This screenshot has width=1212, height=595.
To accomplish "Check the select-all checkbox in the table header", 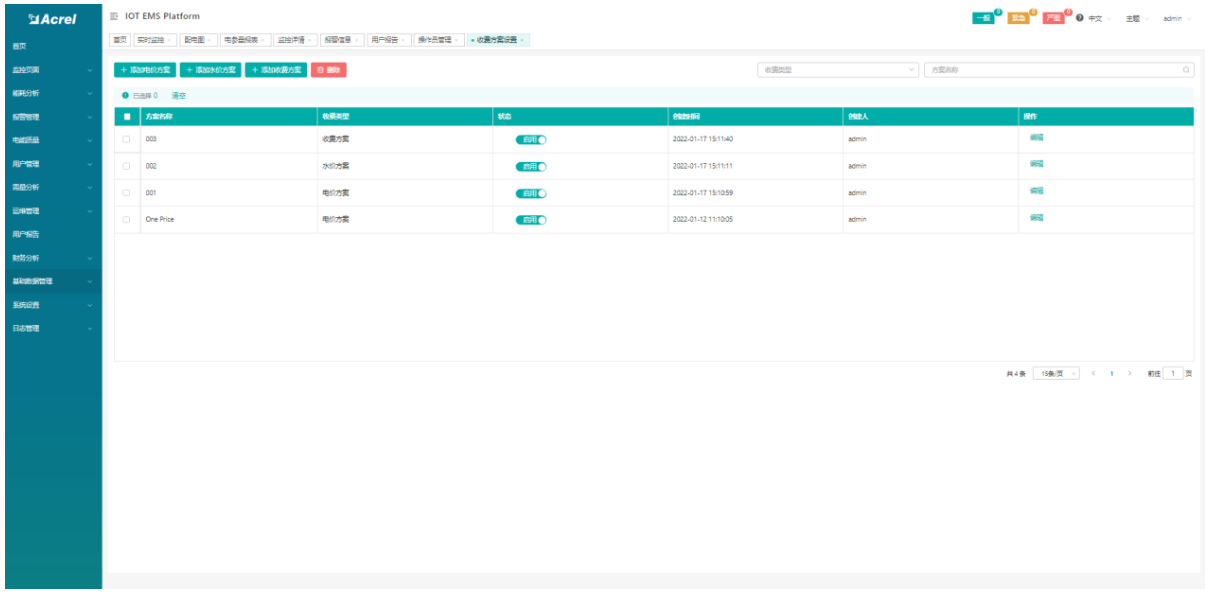I will (x=126, y=117).
